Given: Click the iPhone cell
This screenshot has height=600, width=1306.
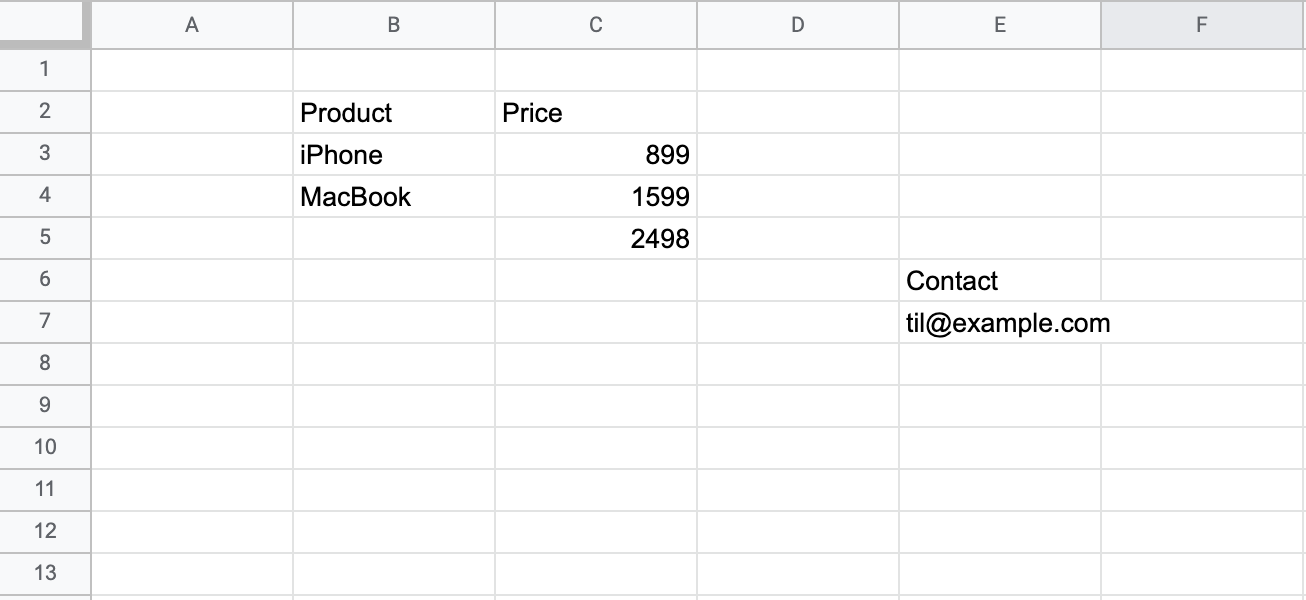Looking at the screenshot, I should pos(394,155).
